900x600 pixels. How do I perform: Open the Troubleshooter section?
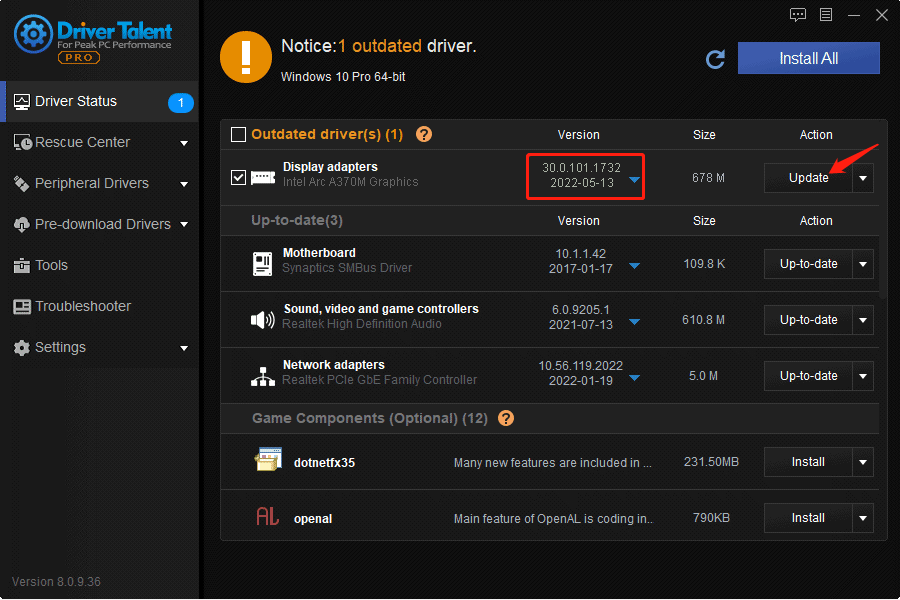point(99,307)
